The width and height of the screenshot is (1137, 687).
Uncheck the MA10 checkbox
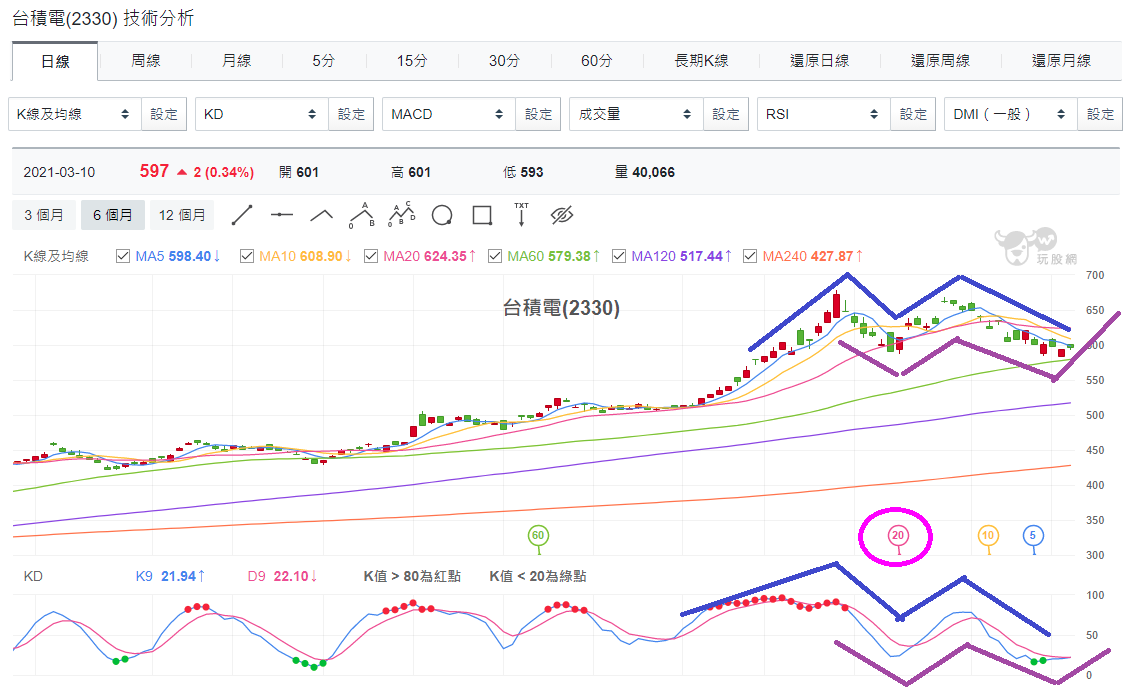247,256
